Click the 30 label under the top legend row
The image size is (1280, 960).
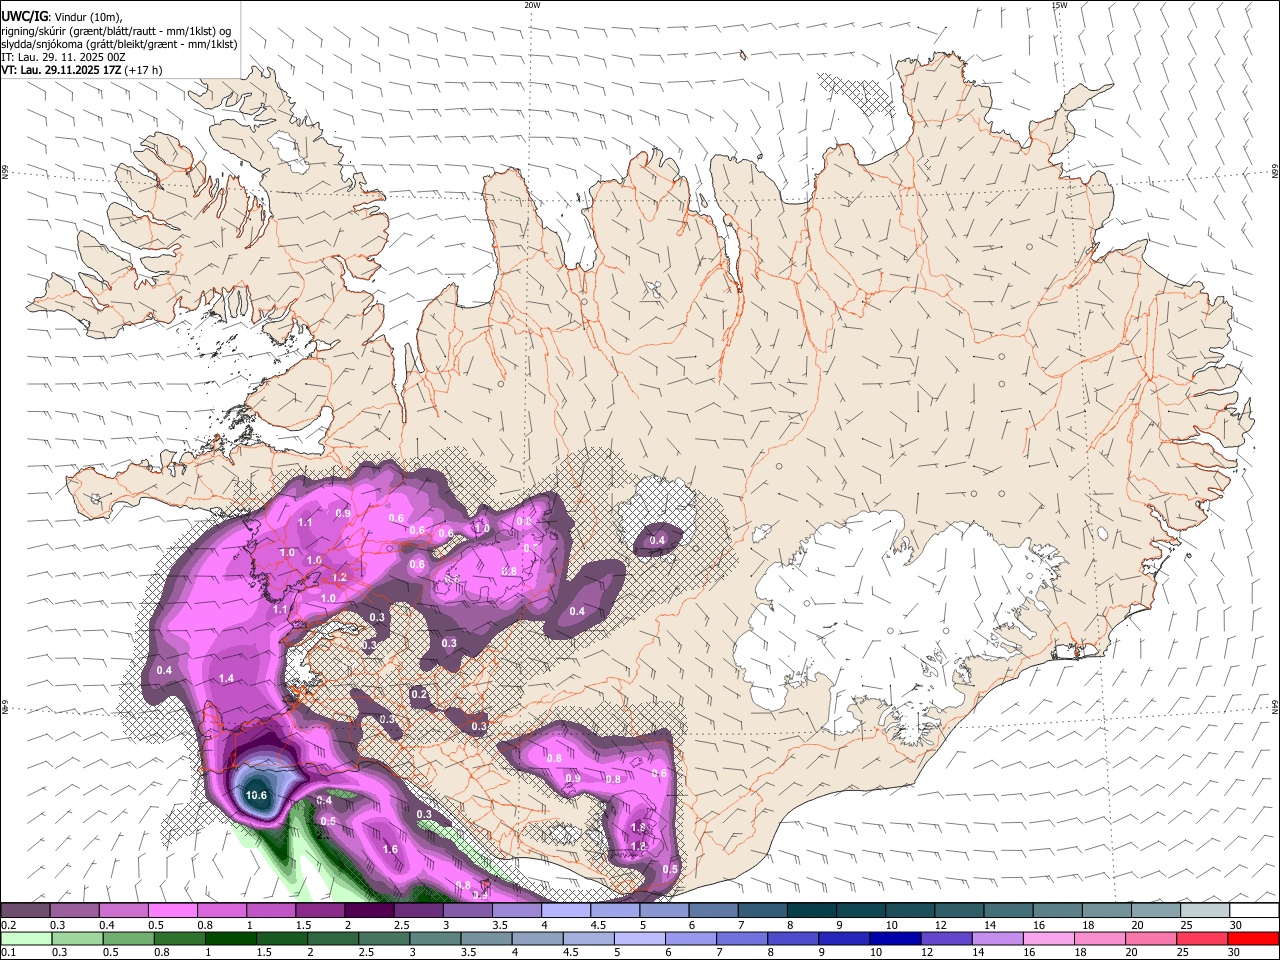[1236, 925]
